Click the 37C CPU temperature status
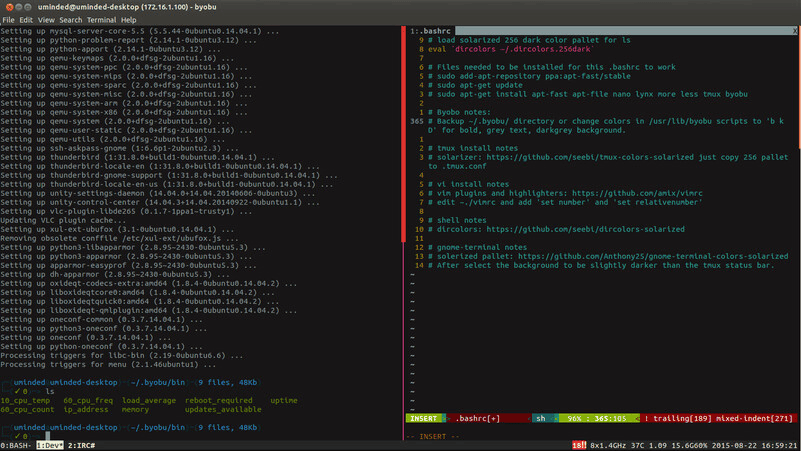Viewport: 801px width, 451px height. tap(637, 445)
